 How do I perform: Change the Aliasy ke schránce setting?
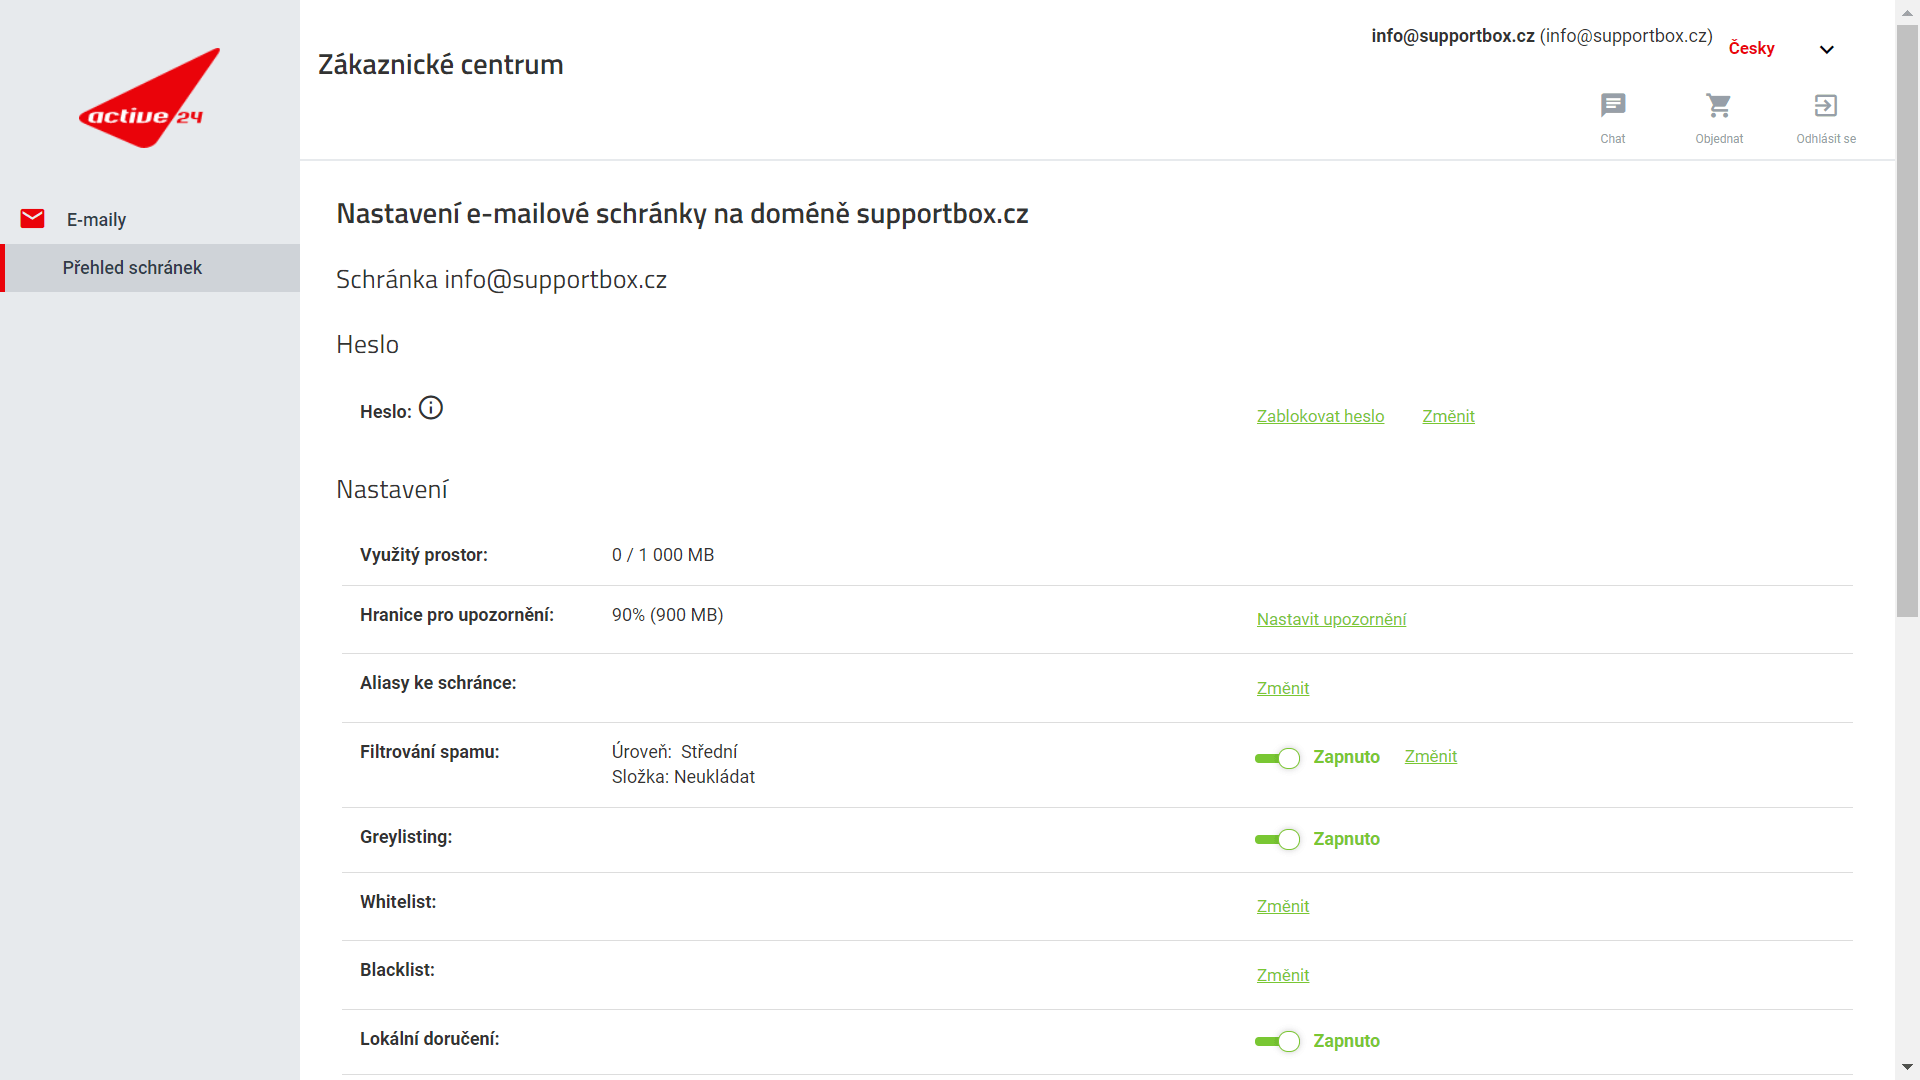[1282, 689]
